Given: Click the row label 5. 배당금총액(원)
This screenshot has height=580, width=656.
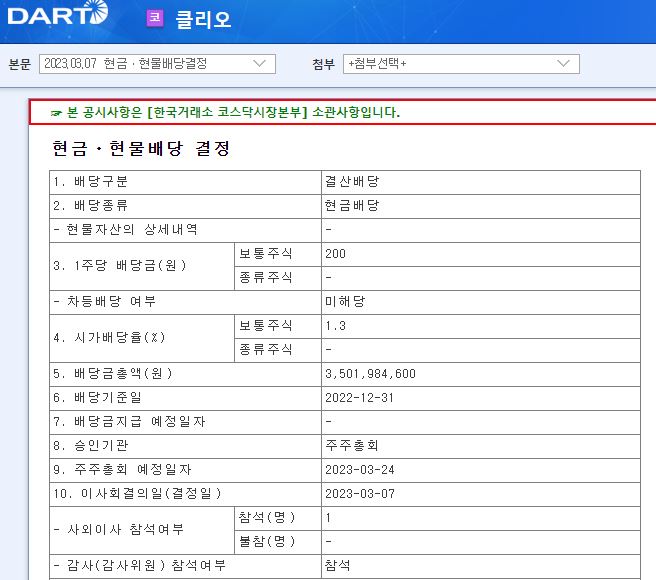Looking at the screenshot, I should 113,373.
